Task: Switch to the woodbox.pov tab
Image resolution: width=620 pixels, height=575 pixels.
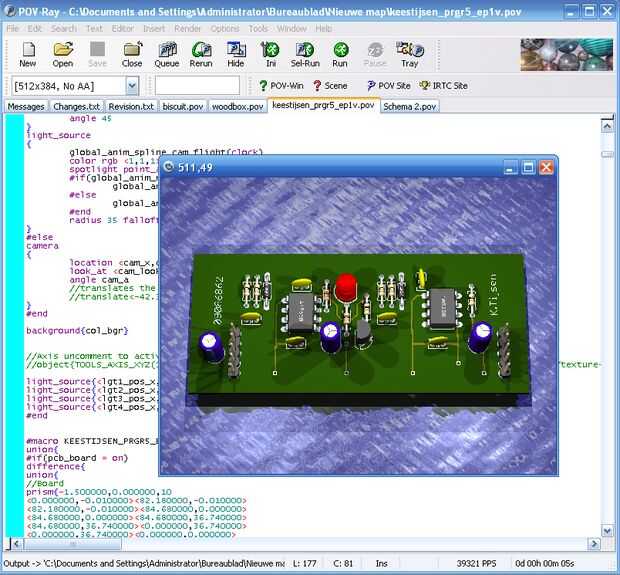Action: 238,106
